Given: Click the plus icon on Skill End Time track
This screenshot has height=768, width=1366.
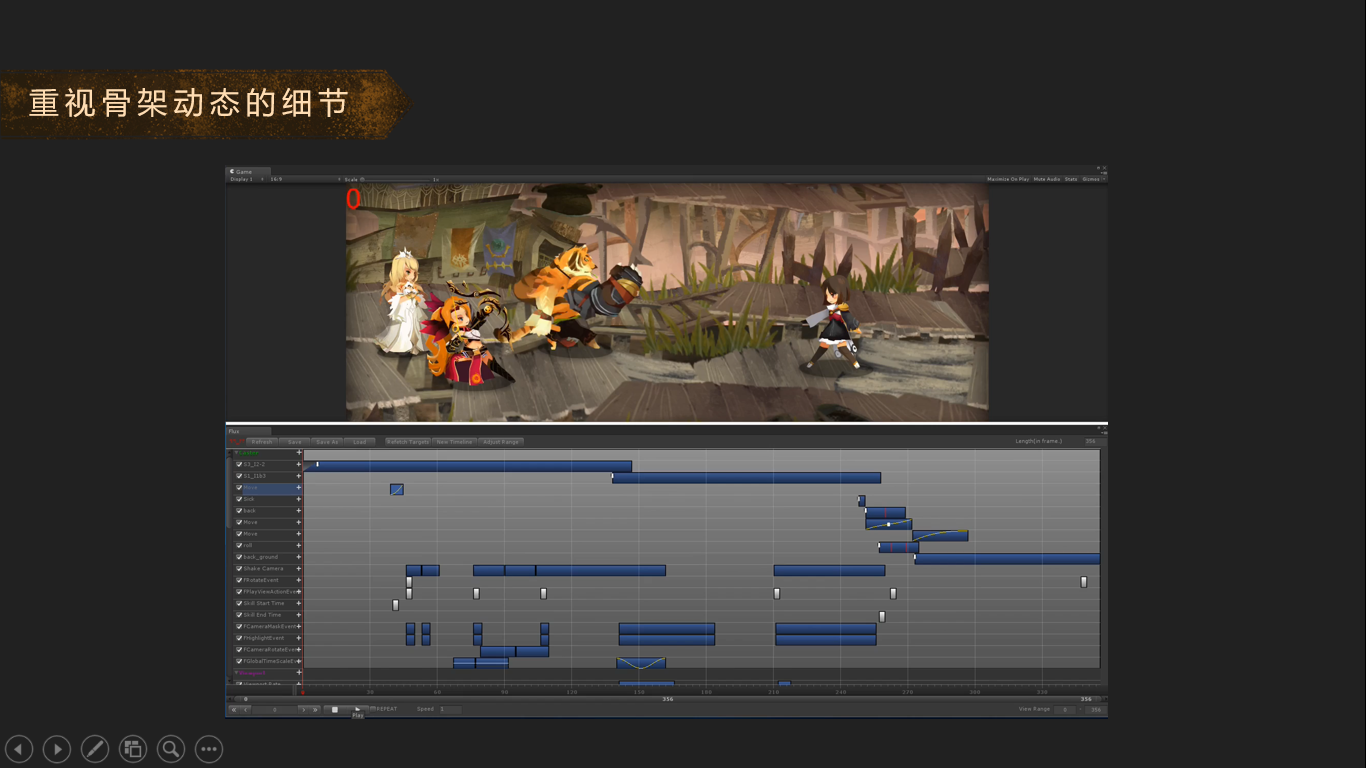Looking at the screenshot, I should (x=298, y=615).
